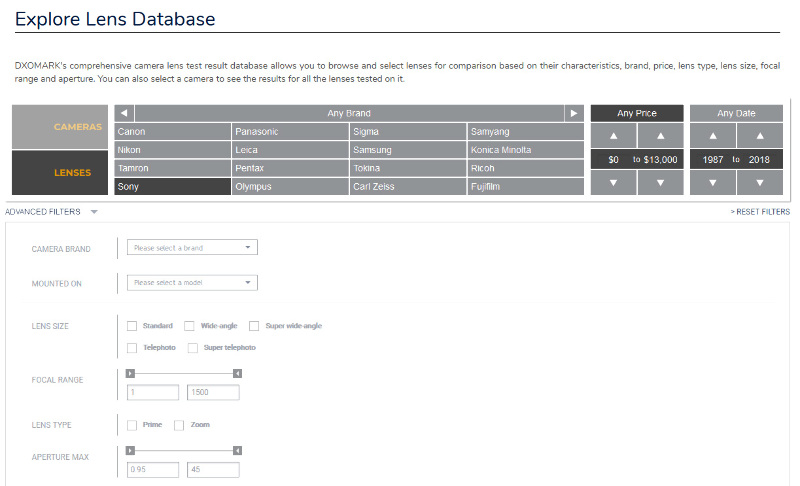800x486 pixels.
Task: Select Tamron brand
Action: click(x=172, y=168)
